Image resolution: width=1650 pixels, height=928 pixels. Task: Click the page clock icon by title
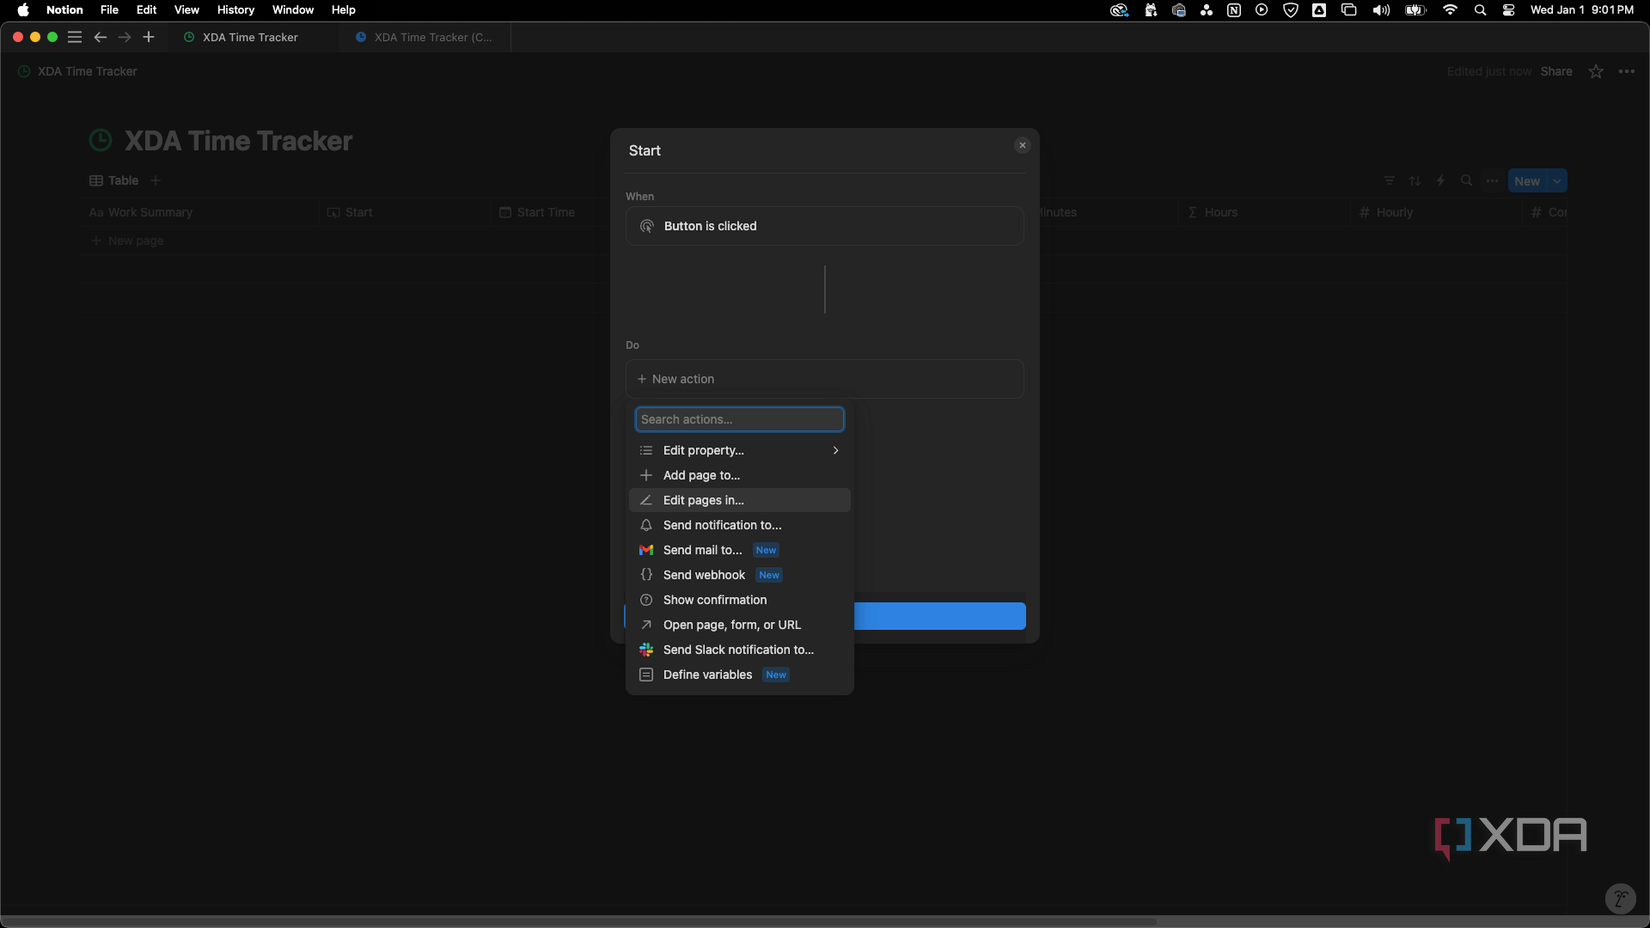pyautogui.click(x=101, y=141)
